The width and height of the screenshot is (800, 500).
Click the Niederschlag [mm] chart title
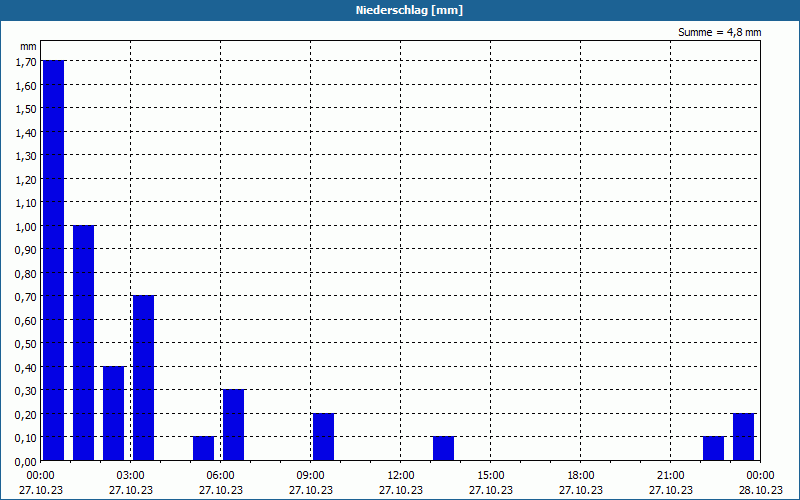[409, 10]
